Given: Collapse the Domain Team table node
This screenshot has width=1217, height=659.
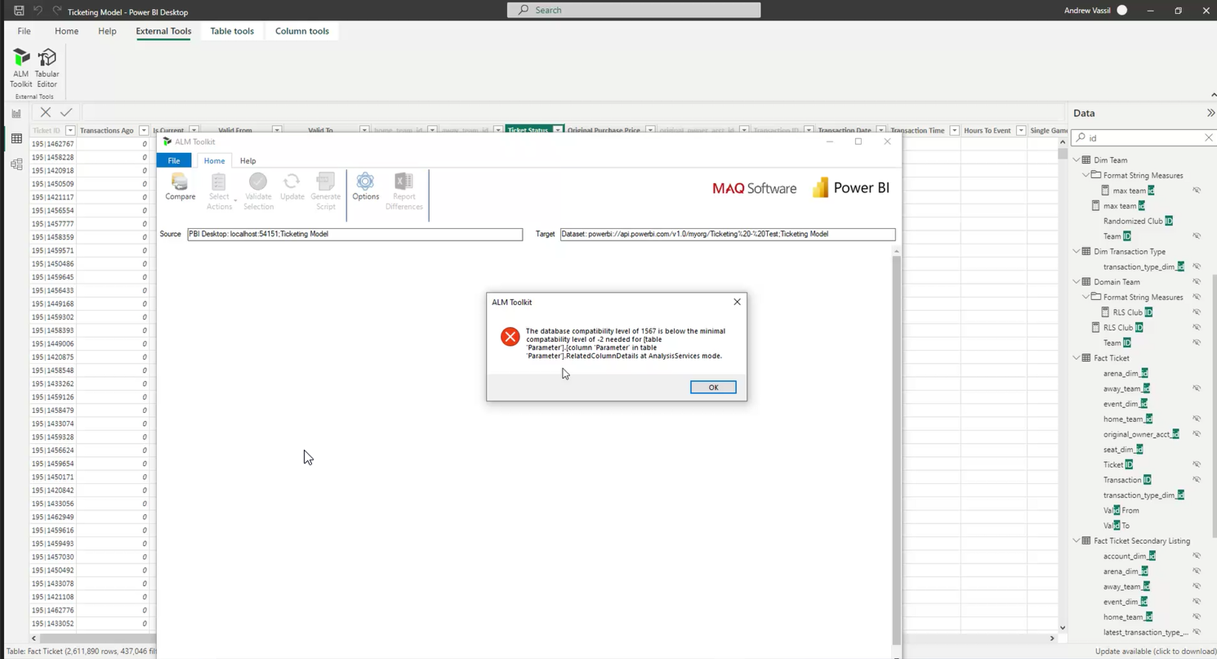Looking at the screenshot, I should pos(1077,282).
